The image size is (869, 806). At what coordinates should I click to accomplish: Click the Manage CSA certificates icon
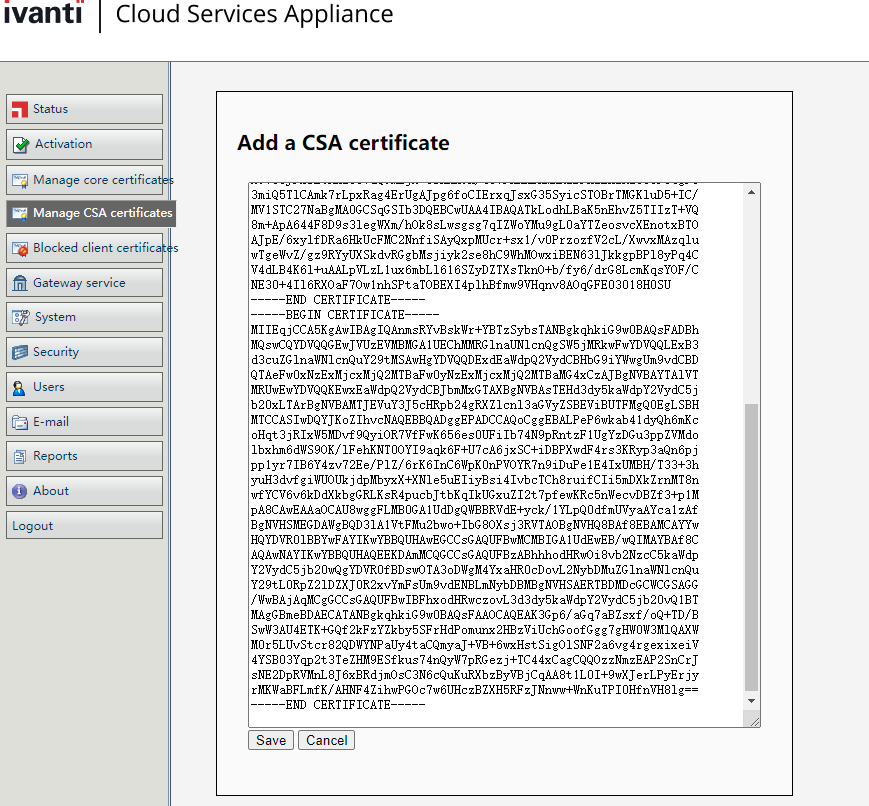pos(20,213)
